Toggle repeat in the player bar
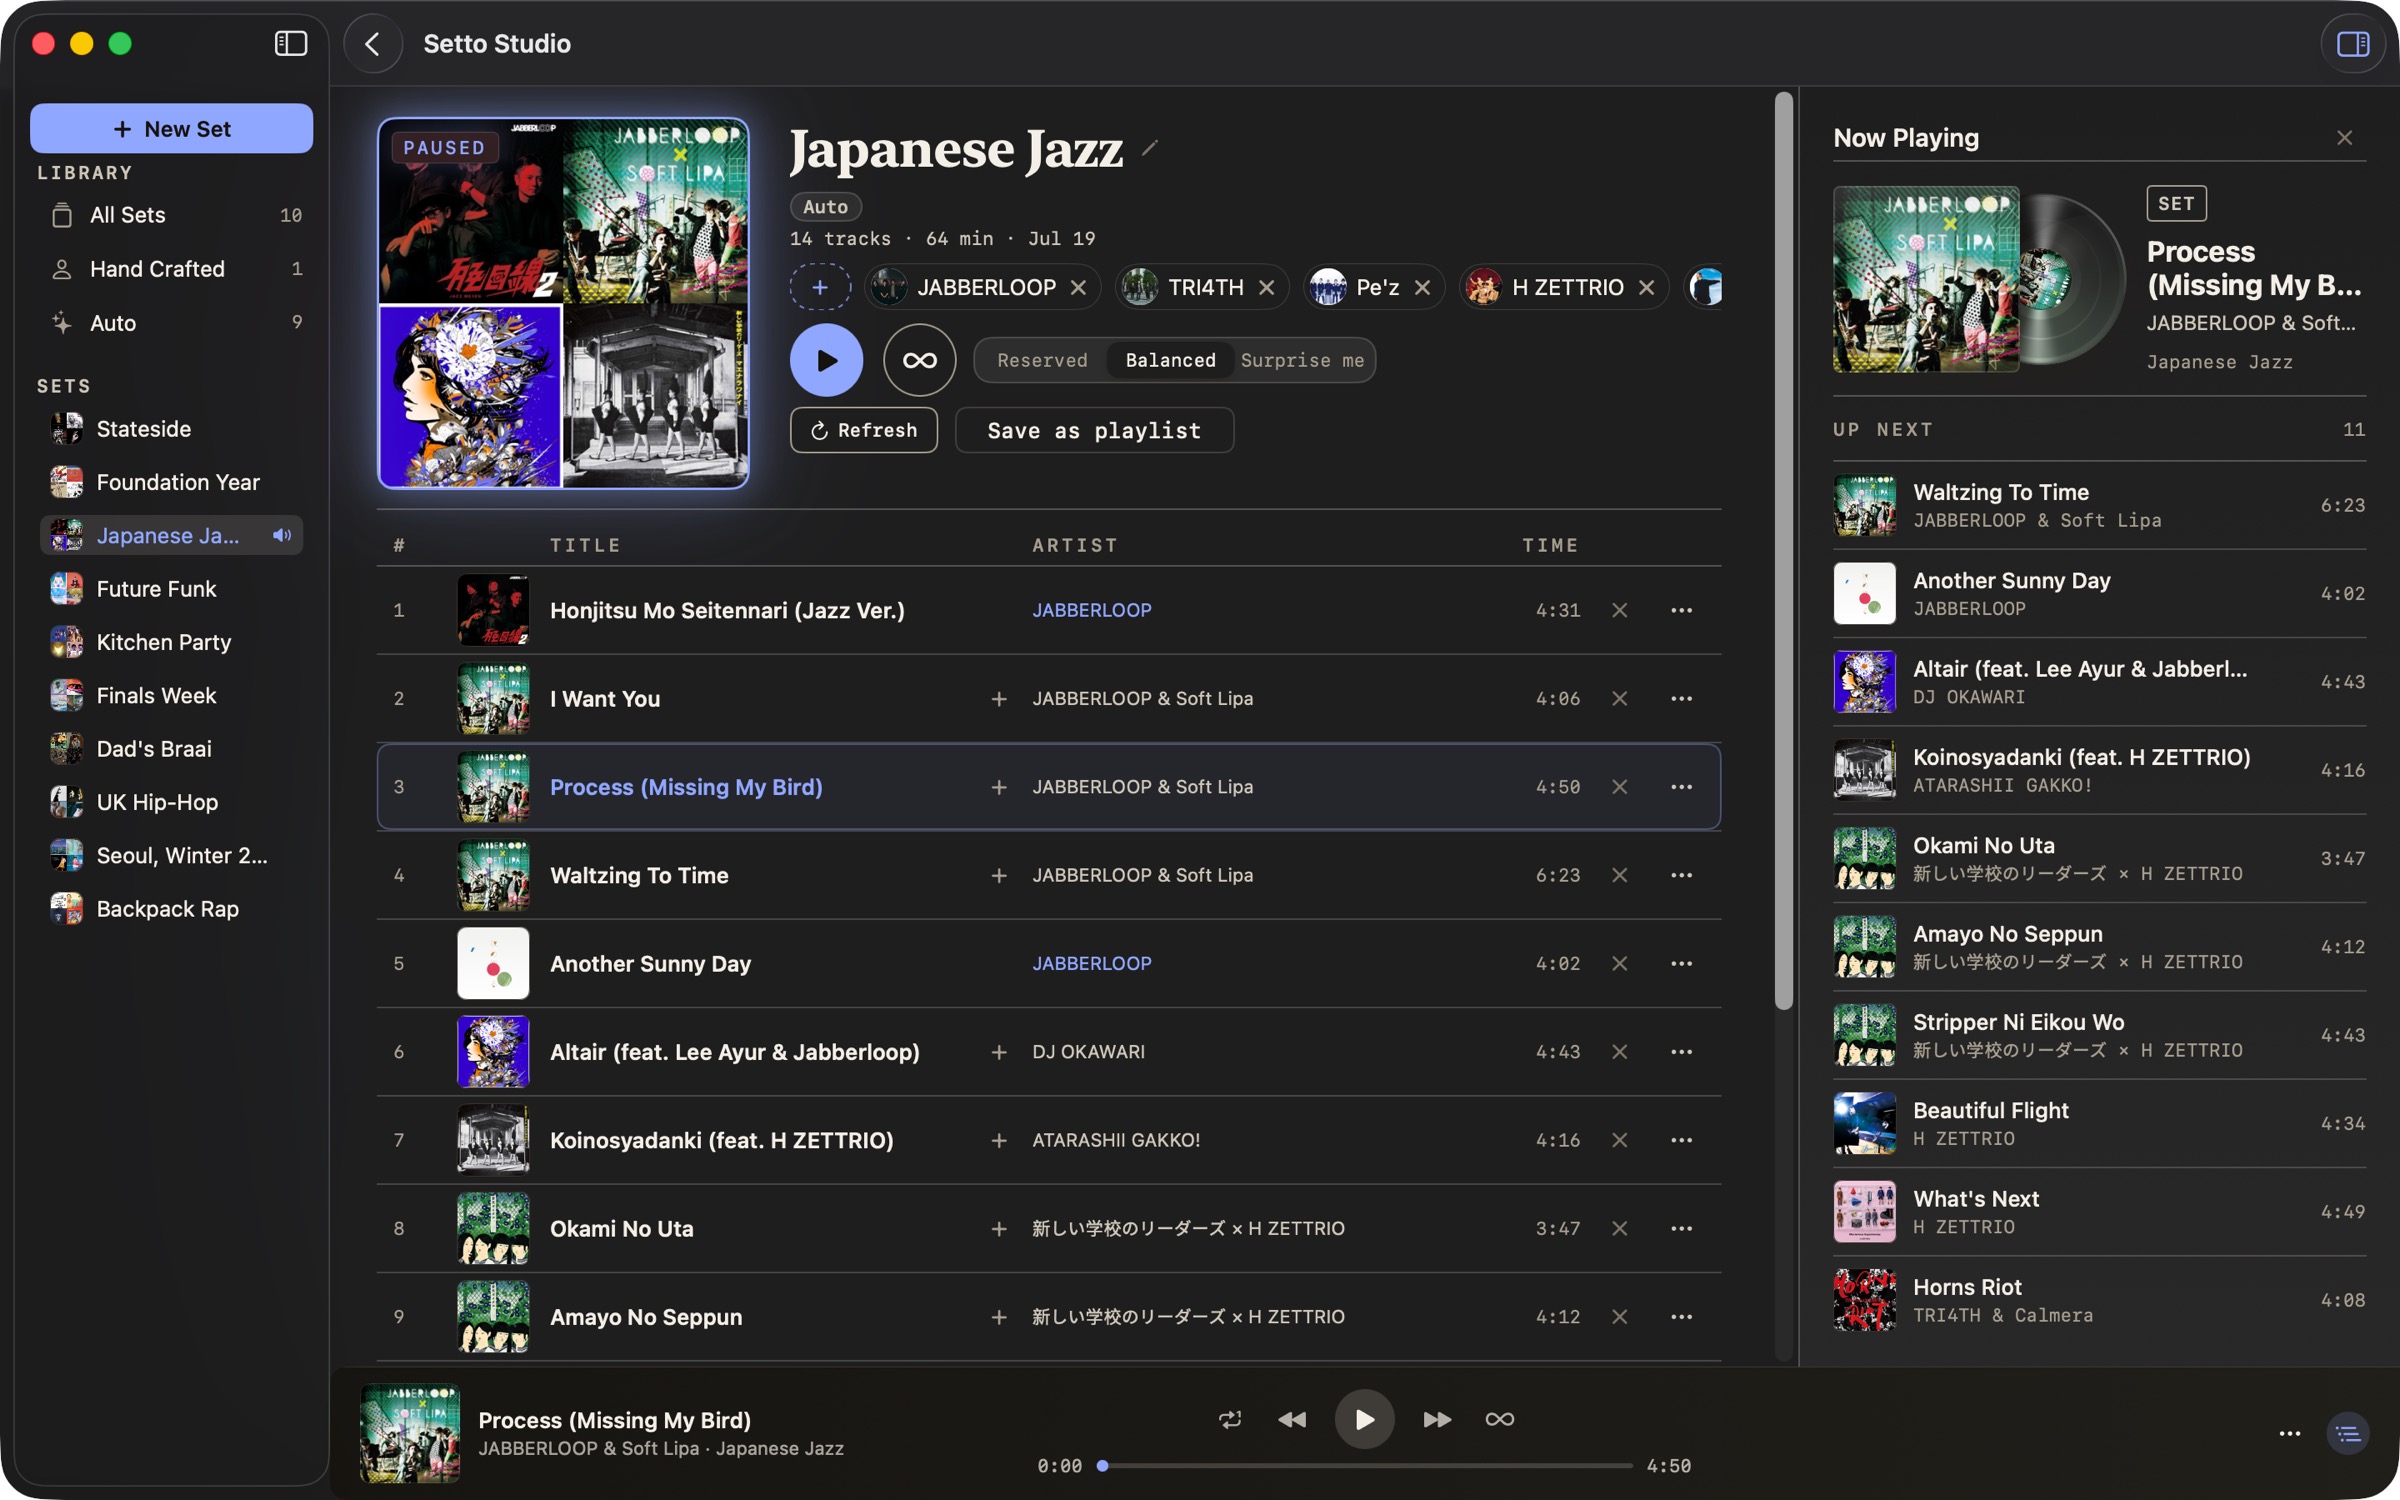The width and height of the screenshot is (2400, 1500). point(1230,1420)
